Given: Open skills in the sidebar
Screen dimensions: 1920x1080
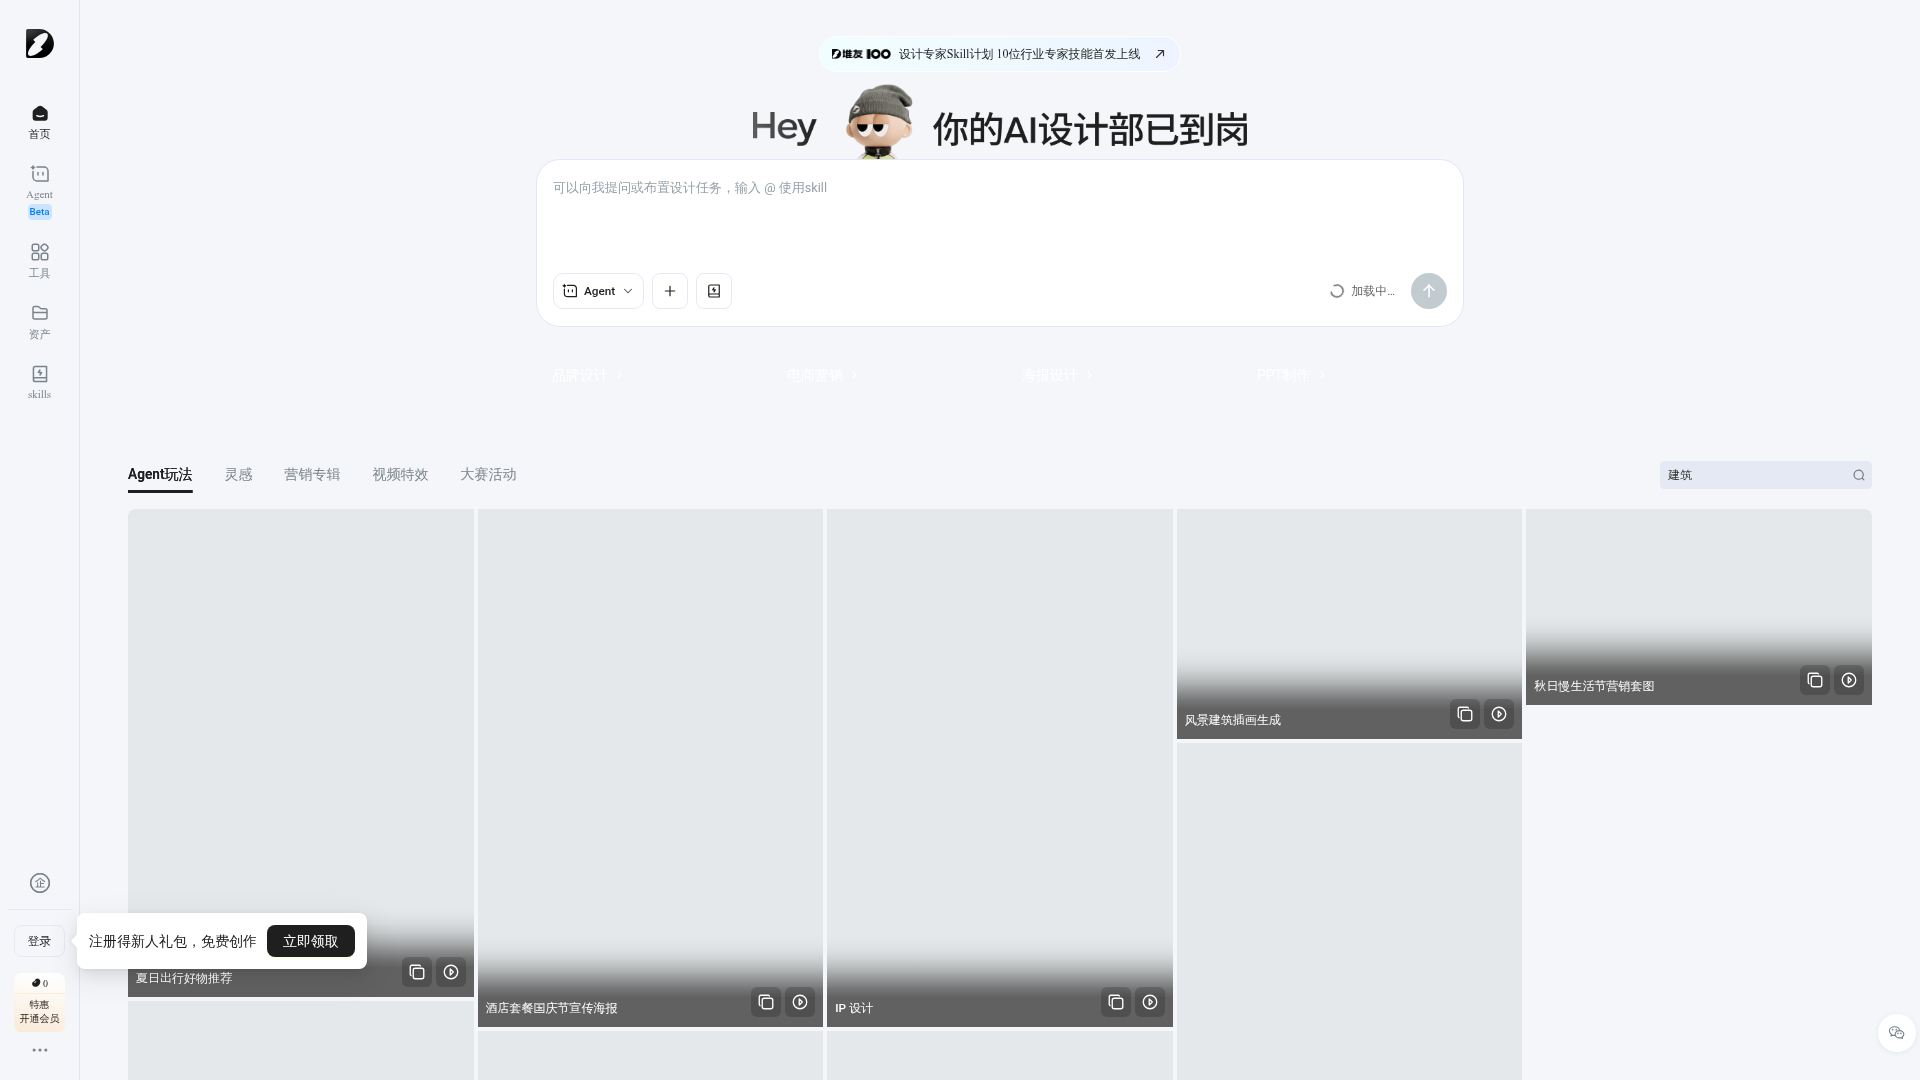Looking at the screenshot, I should pos(39,382).
